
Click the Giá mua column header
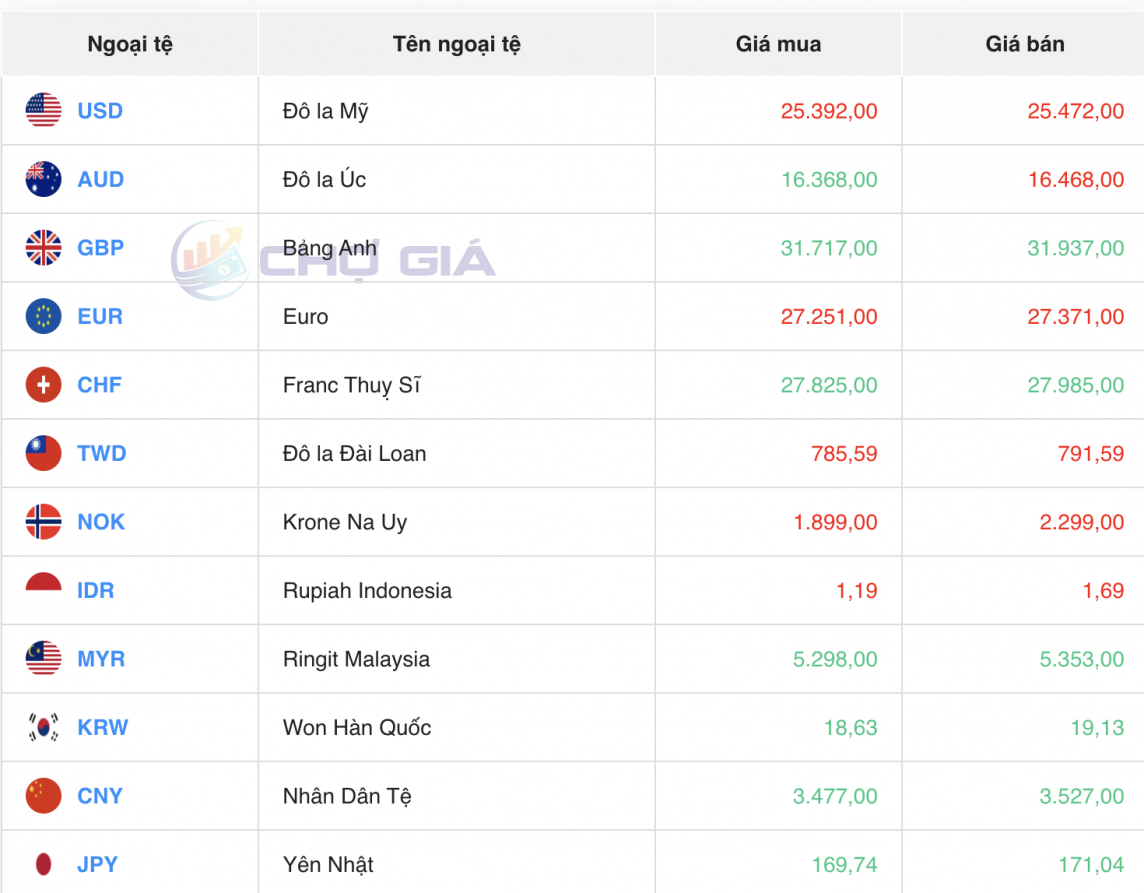coord(778,44)
